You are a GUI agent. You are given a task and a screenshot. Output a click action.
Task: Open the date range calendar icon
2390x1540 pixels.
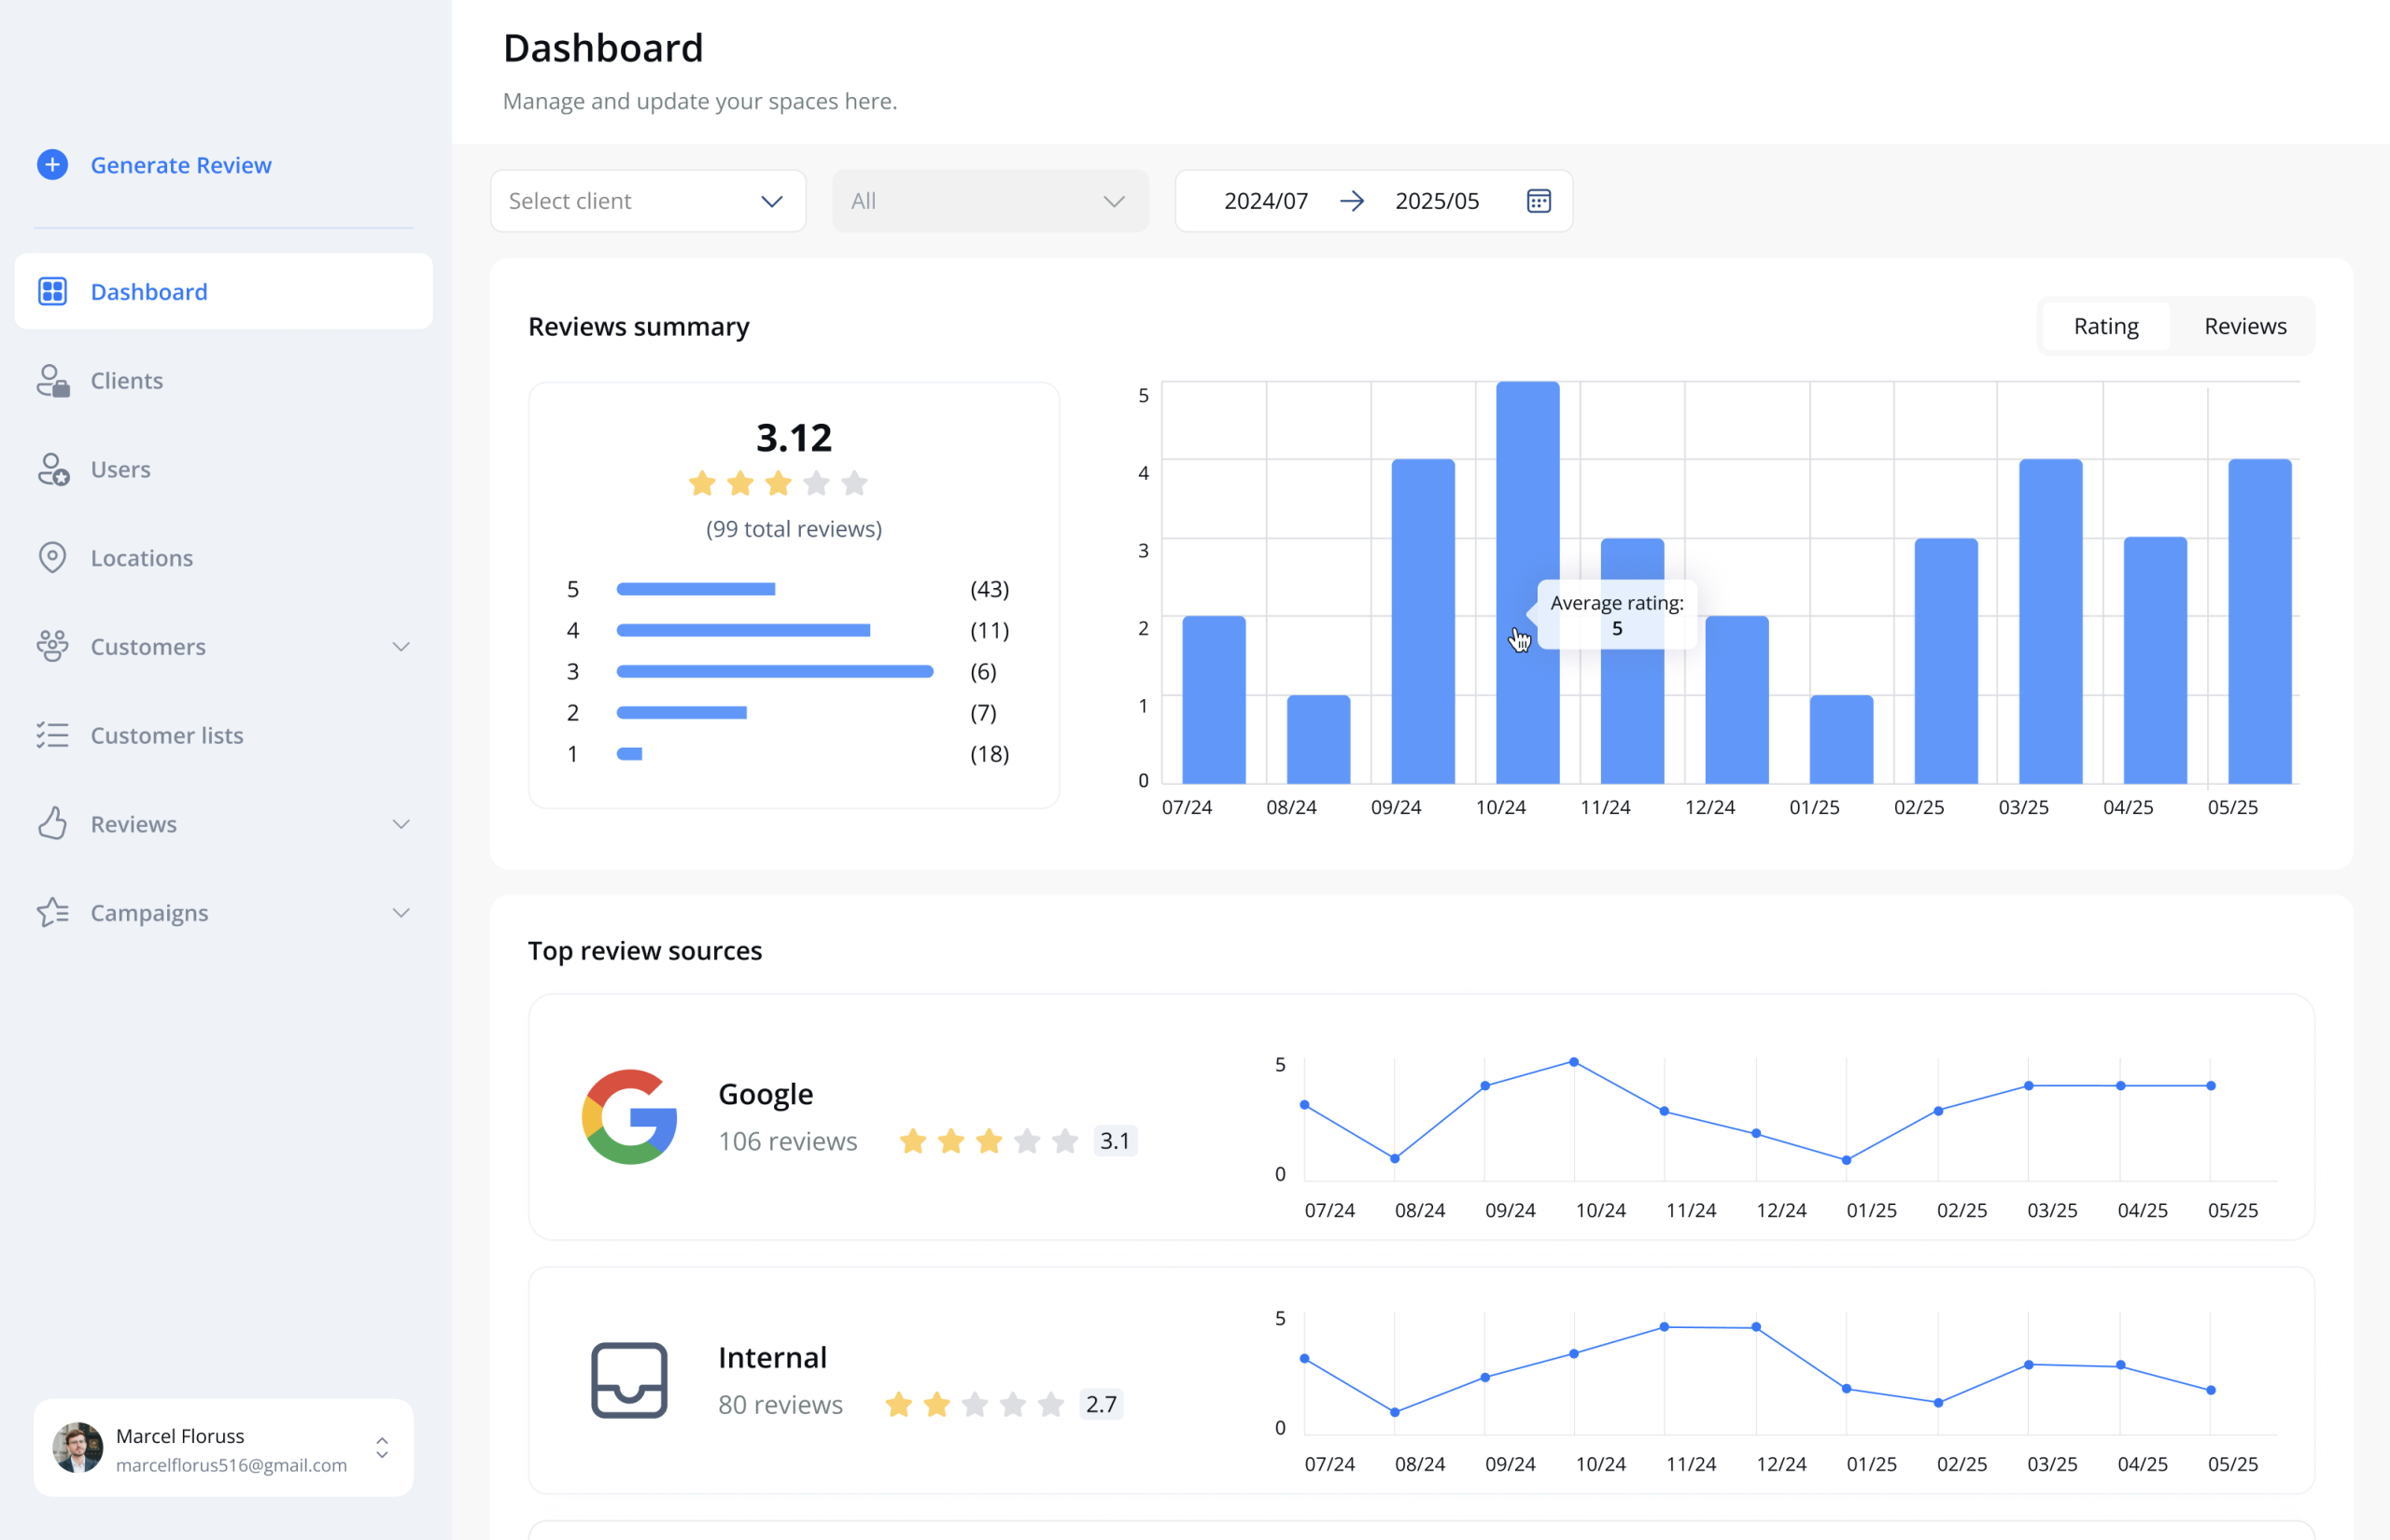click(x=1538, y=201)
